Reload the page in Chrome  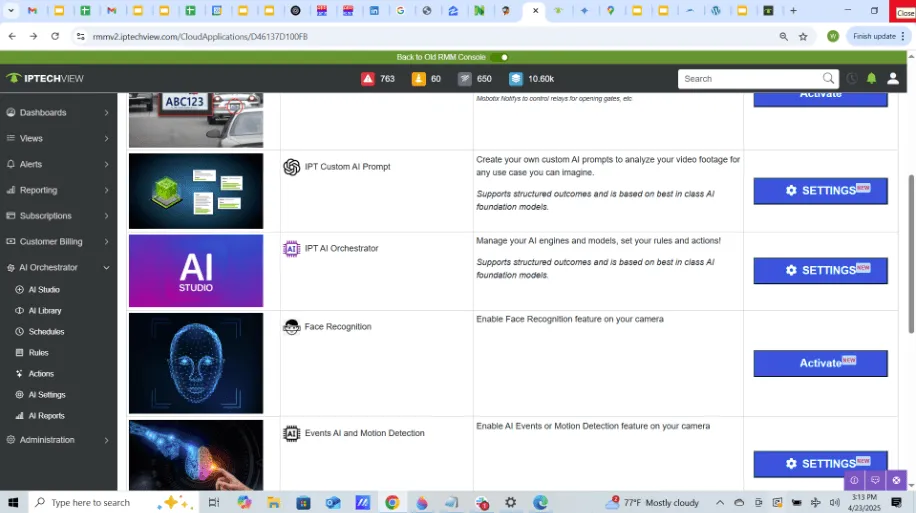point(55,36)
